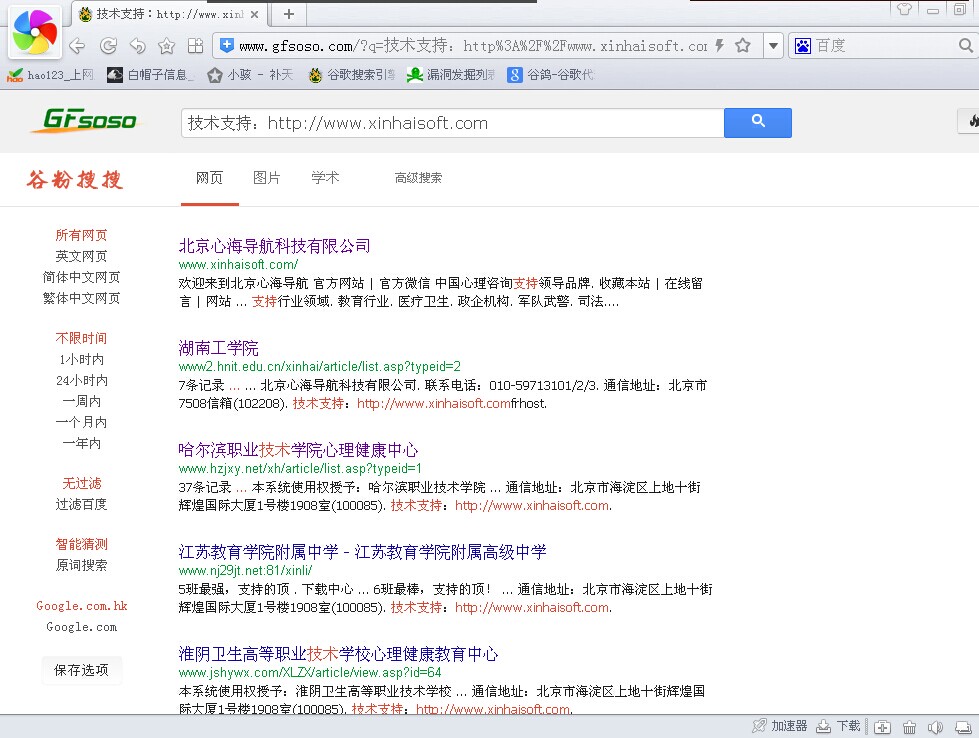This screenshot has width=979, height=738.
Task: Open 淮阴卫生高等职业技术学校 result
Action: 338,654
